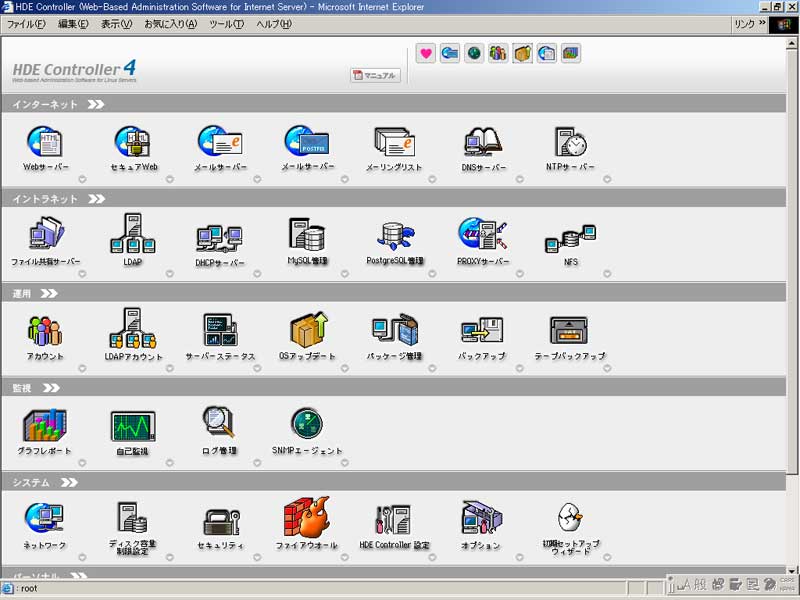
Task: Open the バックアップ icon
Action: coord(482,330)
